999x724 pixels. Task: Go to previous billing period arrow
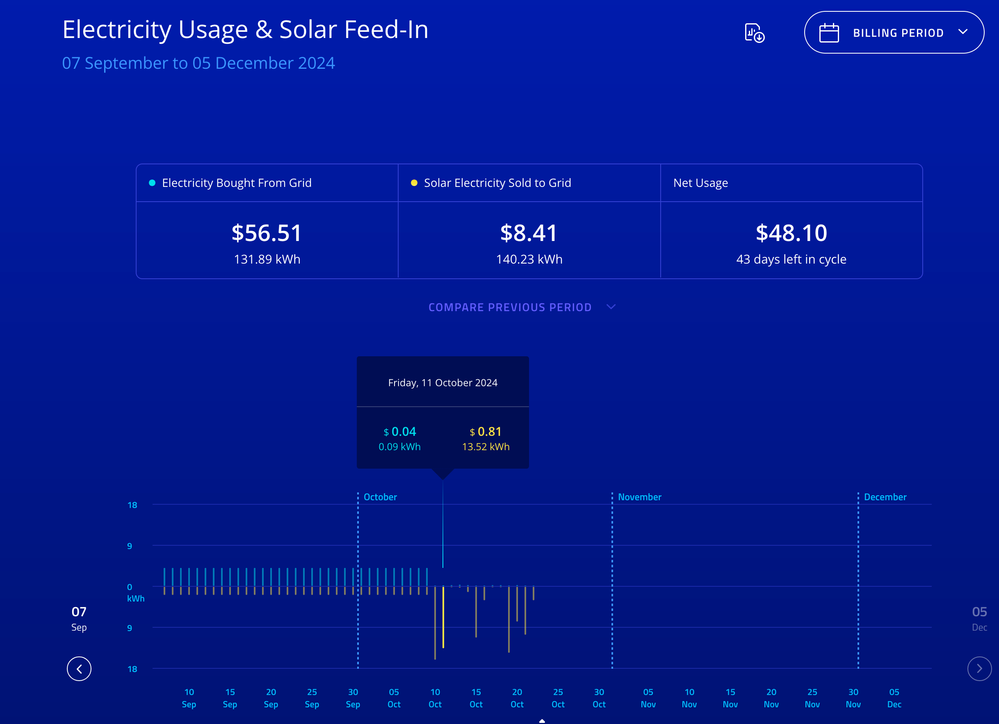79,668
